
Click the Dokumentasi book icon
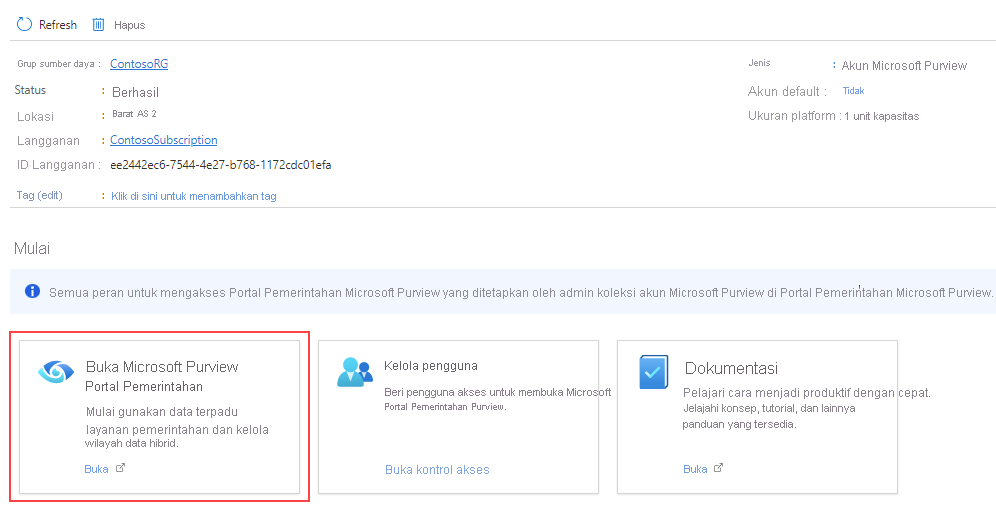654,372
